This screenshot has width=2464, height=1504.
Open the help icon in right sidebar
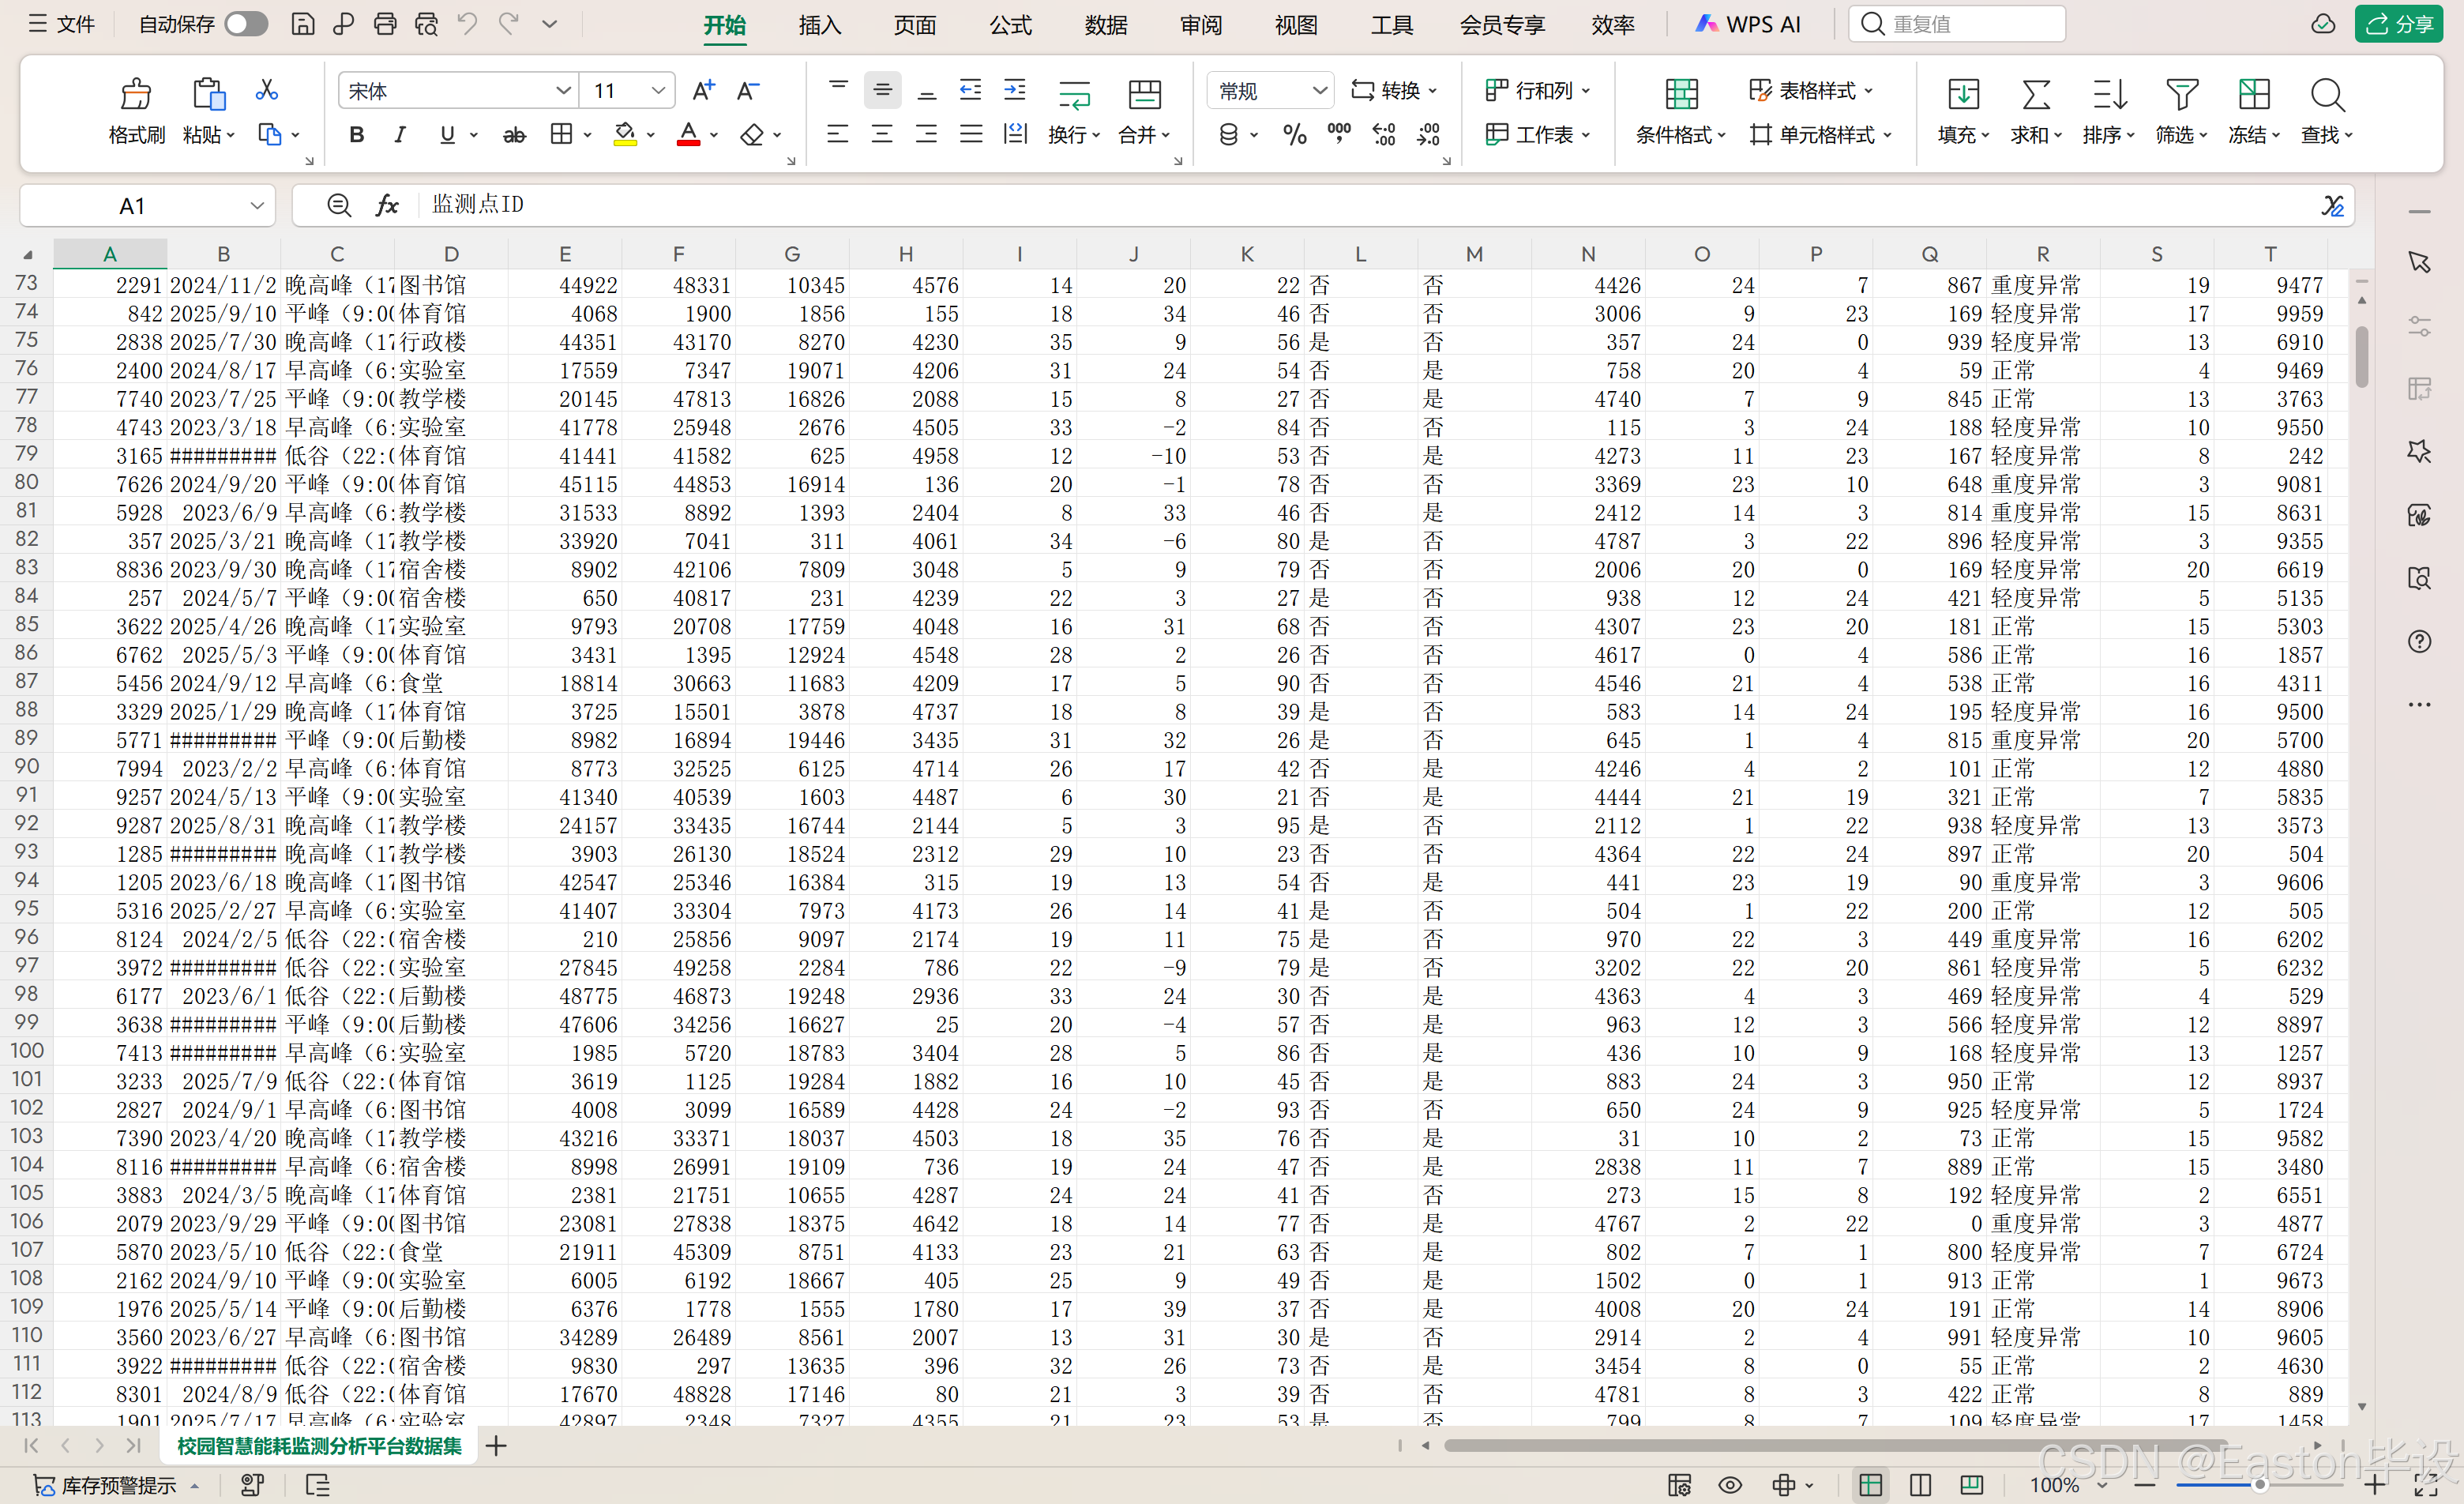(x=2419, y=641)
